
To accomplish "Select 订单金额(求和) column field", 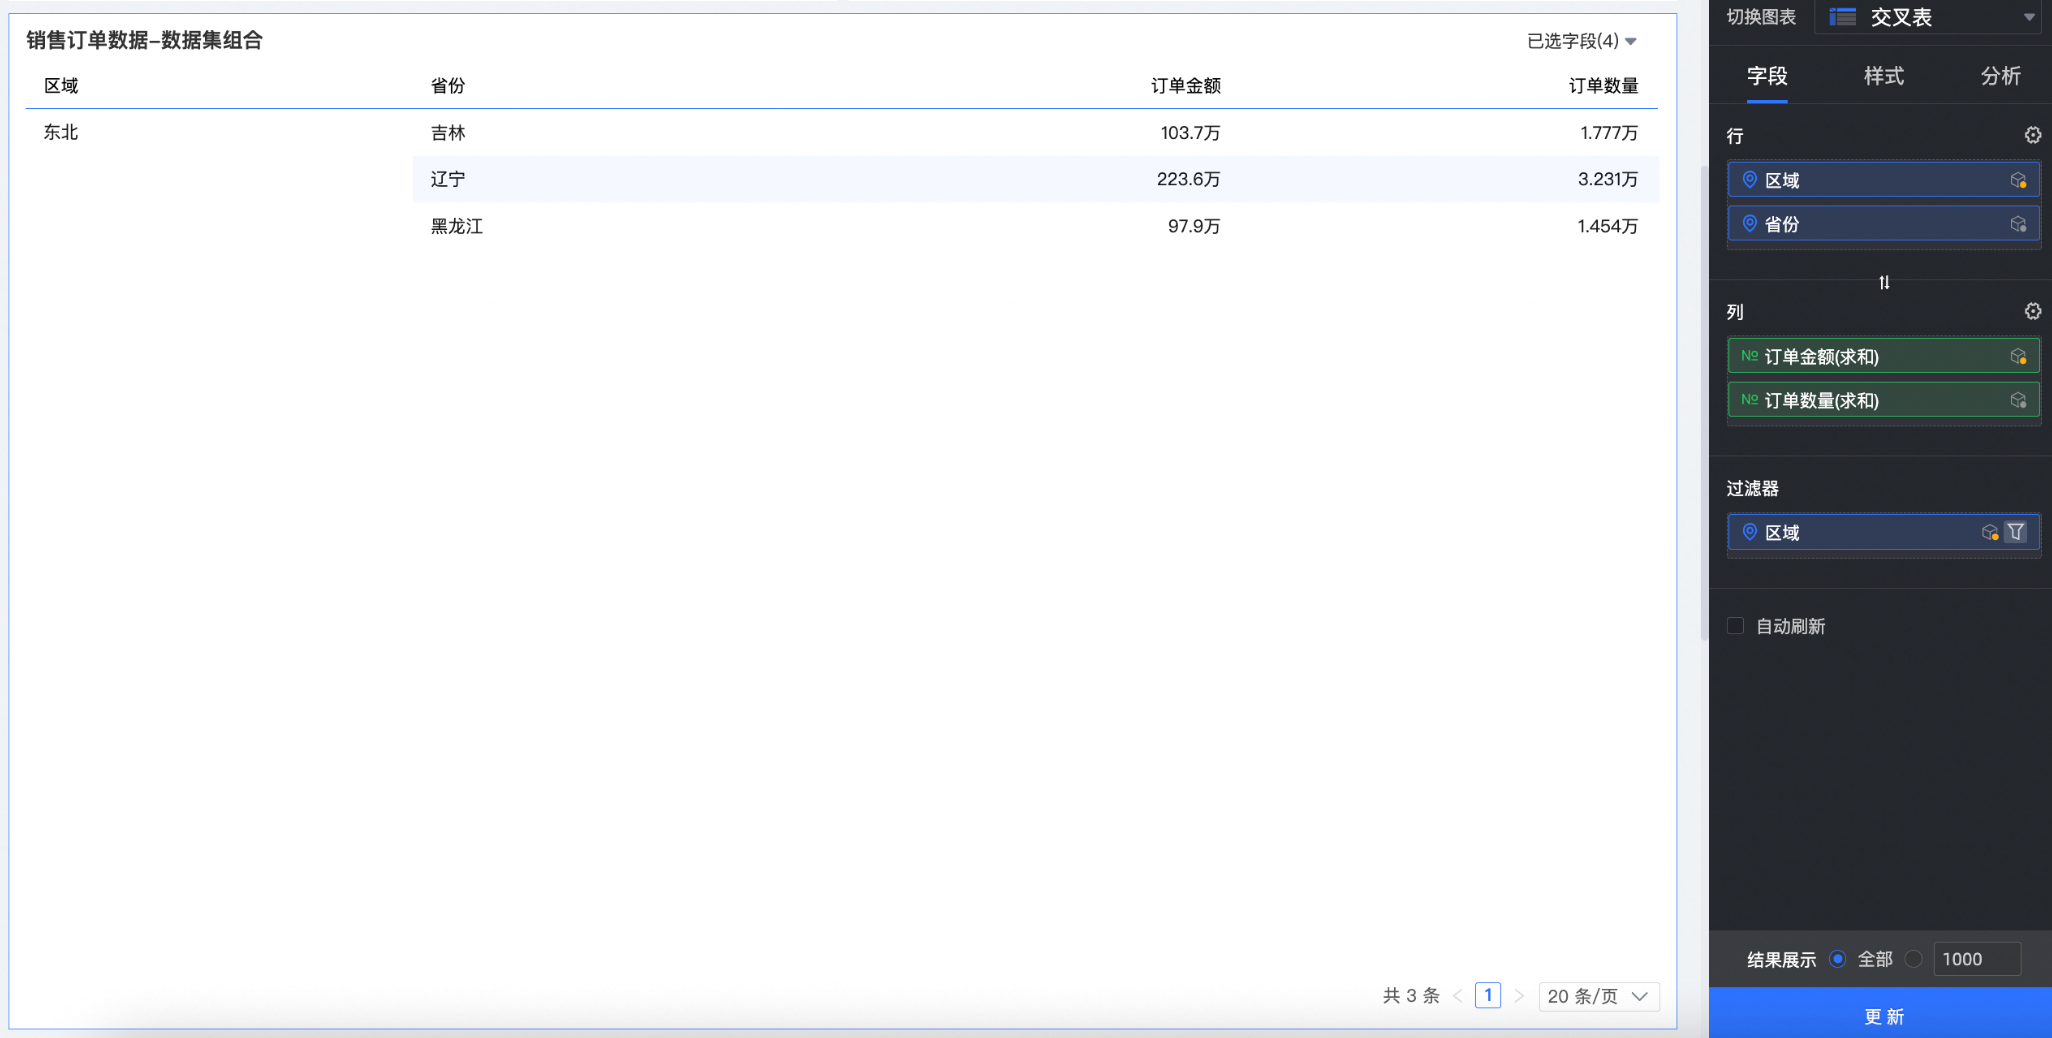I will pos(1883,356).
